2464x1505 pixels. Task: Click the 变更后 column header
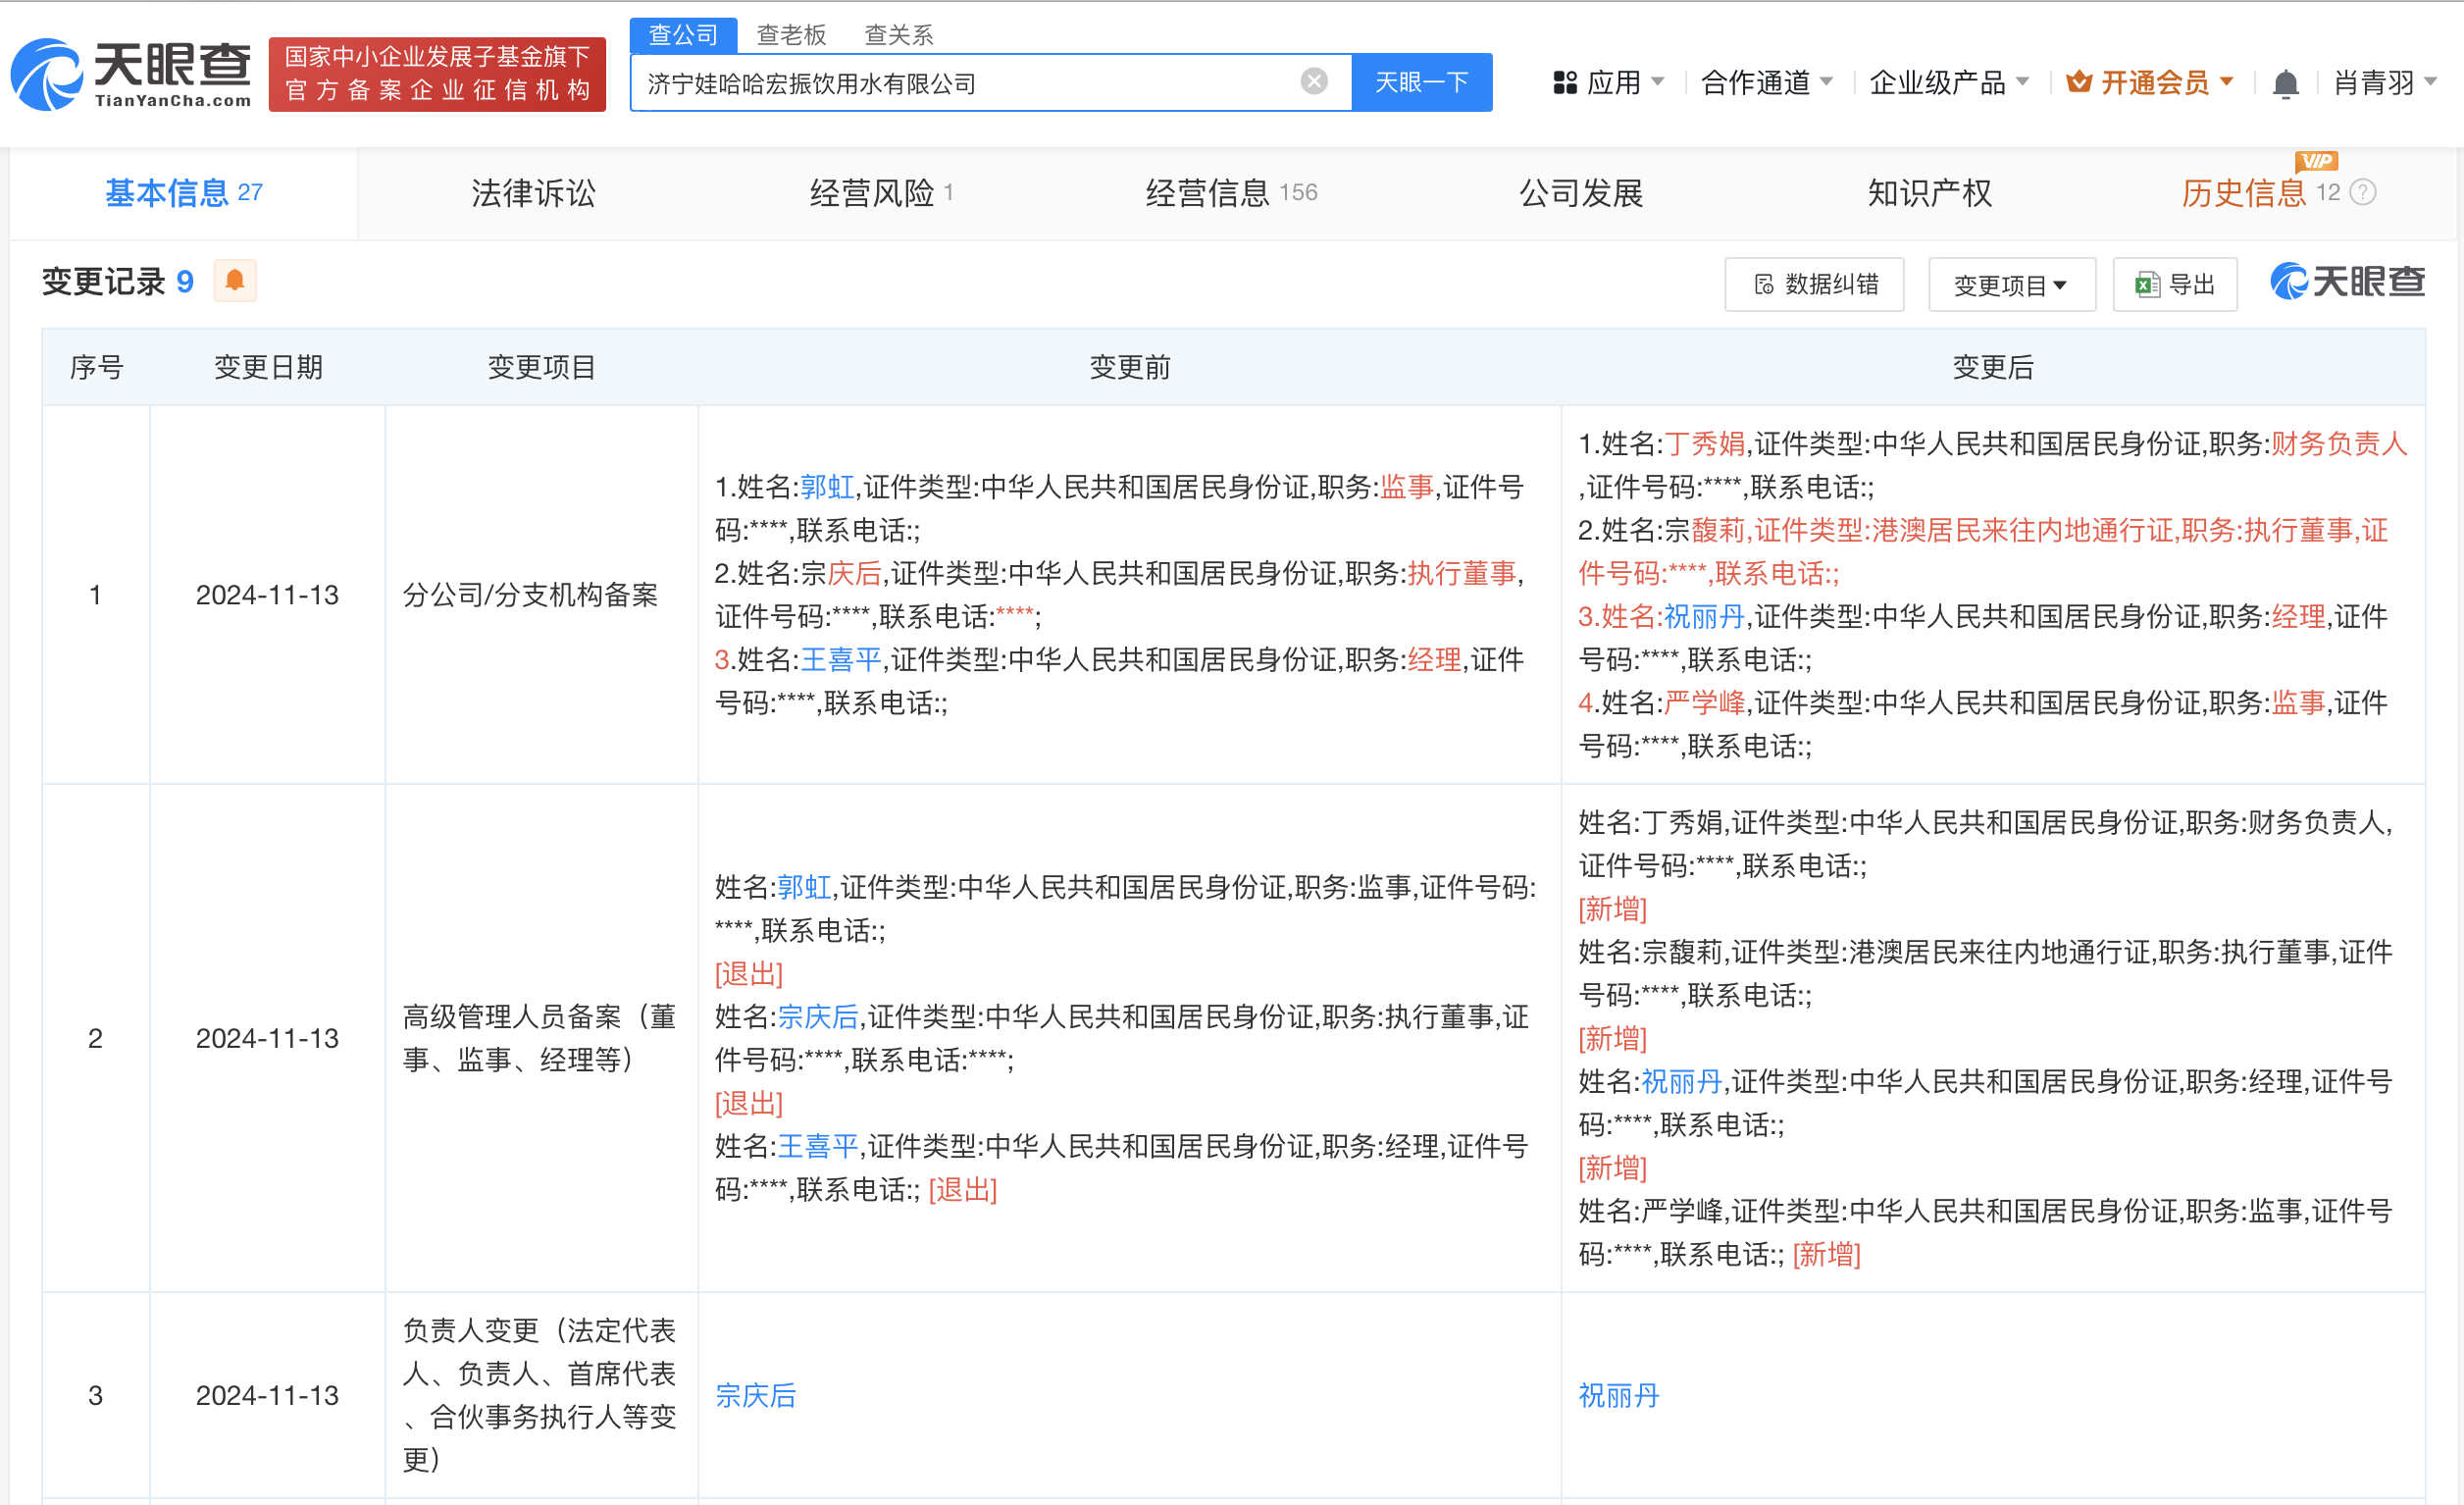(1993, 367)
